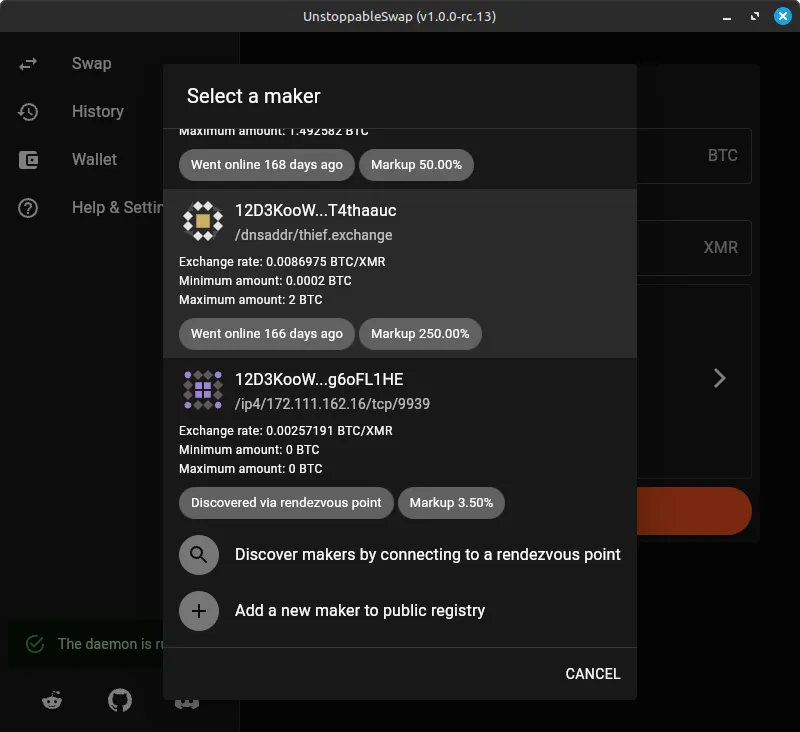Click the BTC amount input field
The width and height of the screenshot is (800, 732).
[694, 156]
